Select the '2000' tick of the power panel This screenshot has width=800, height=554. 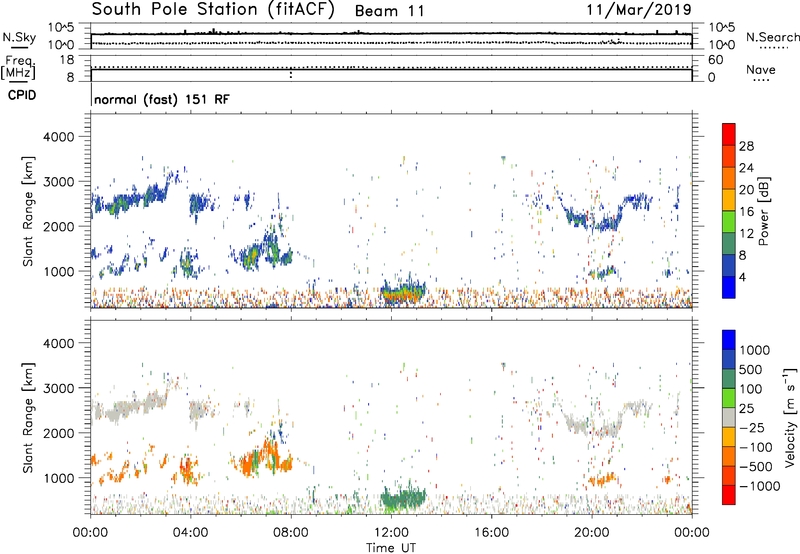(58, 226)
